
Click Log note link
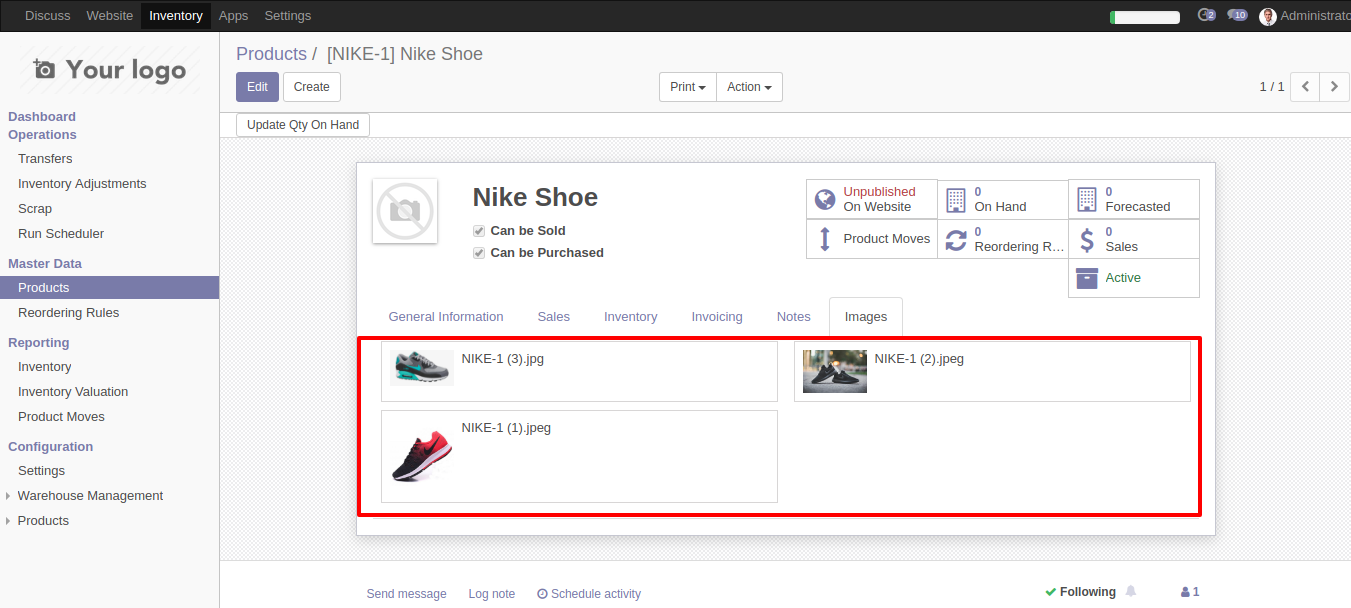point(492,594)
